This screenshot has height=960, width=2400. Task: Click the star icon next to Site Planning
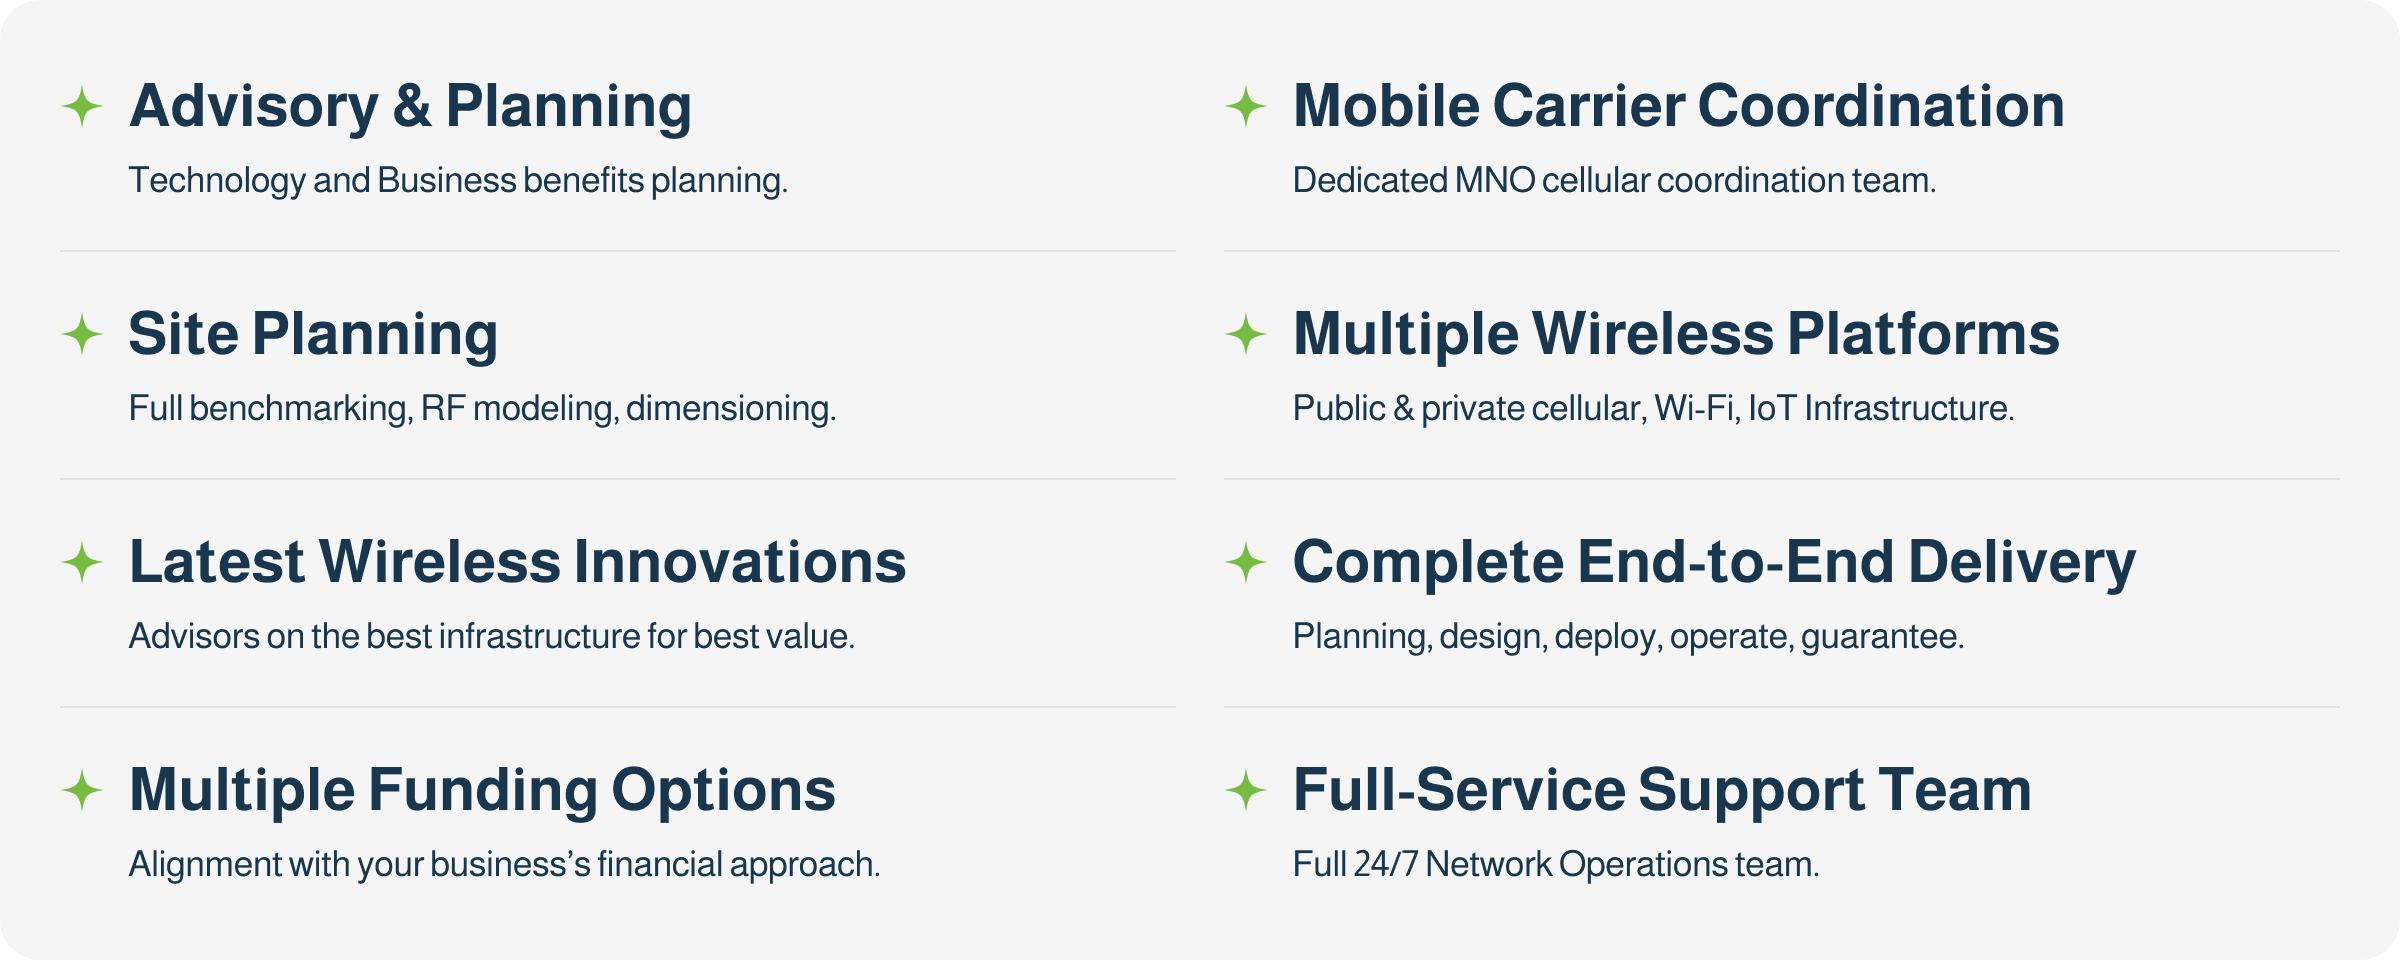(x=82, y=334)
